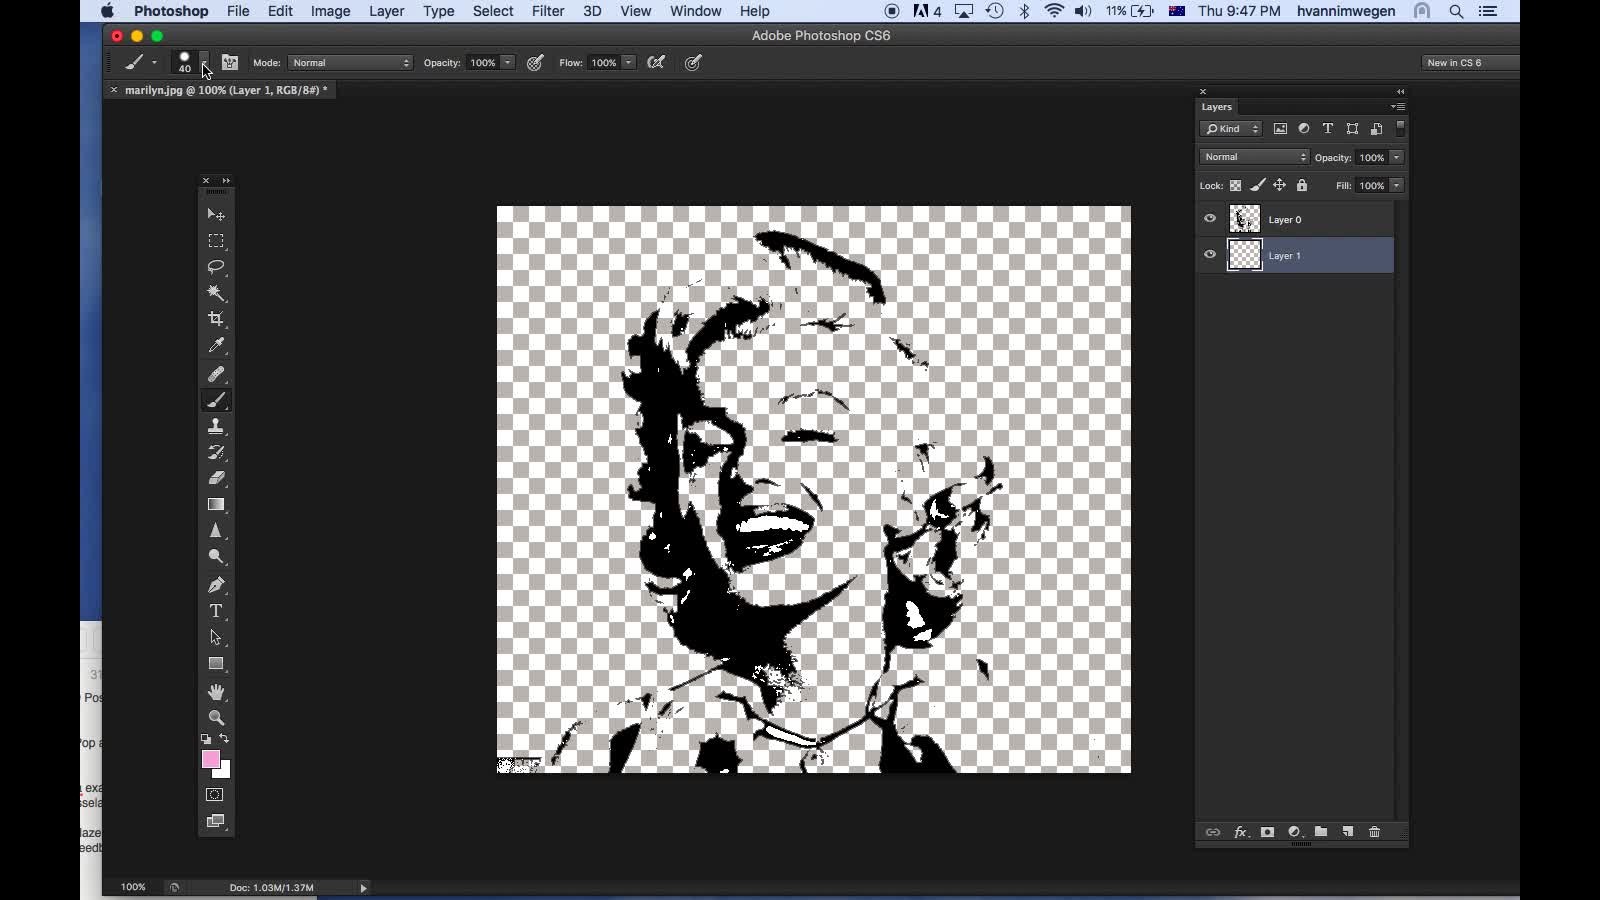Open the Filter menu

point(547,11)
